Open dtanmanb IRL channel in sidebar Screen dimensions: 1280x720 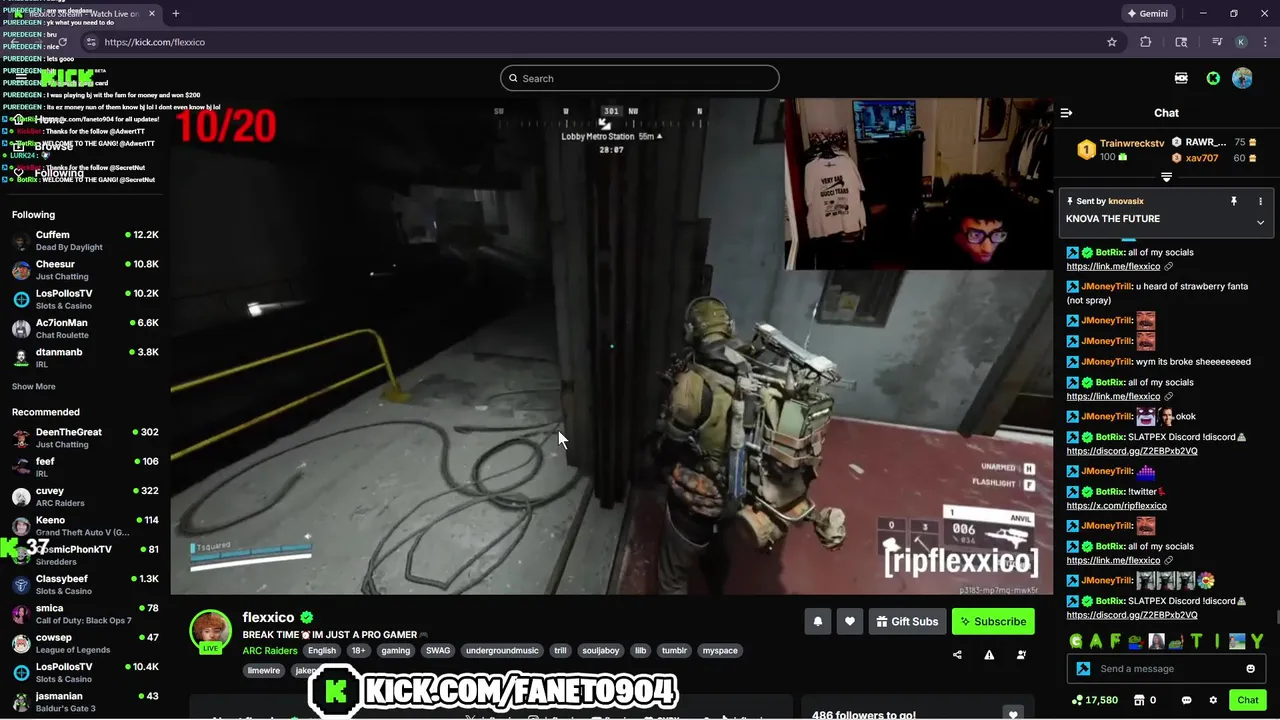[85, 358]
